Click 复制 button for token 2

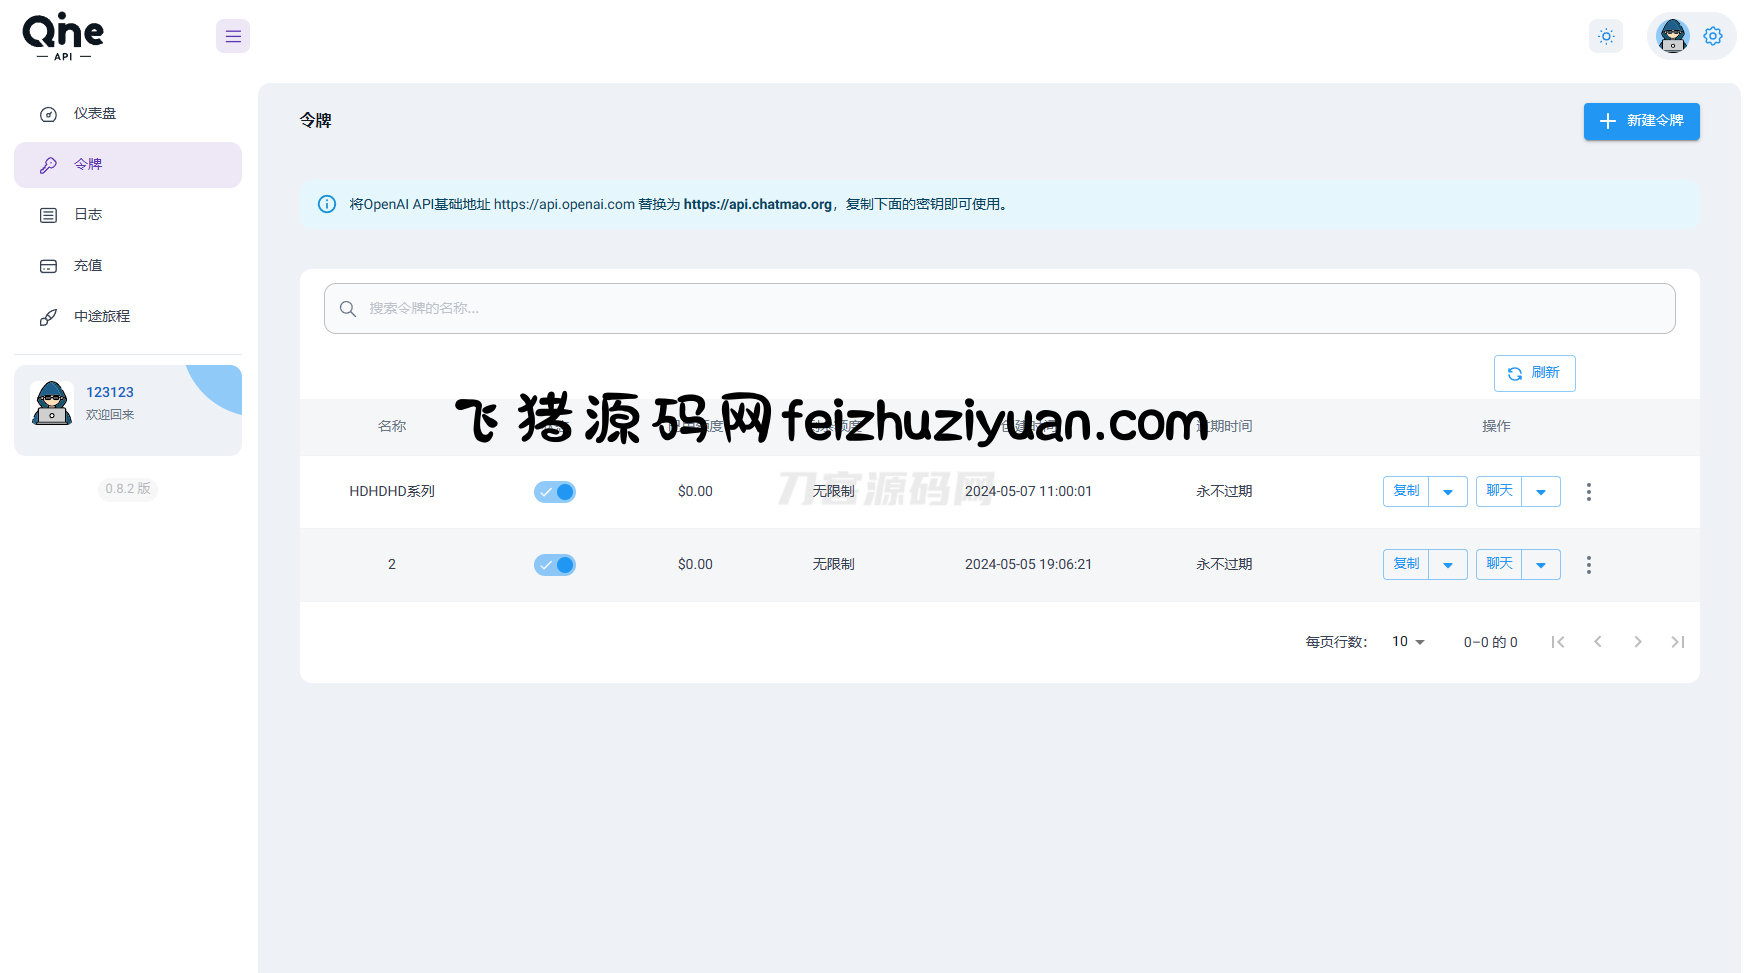tap(1406, 565)
